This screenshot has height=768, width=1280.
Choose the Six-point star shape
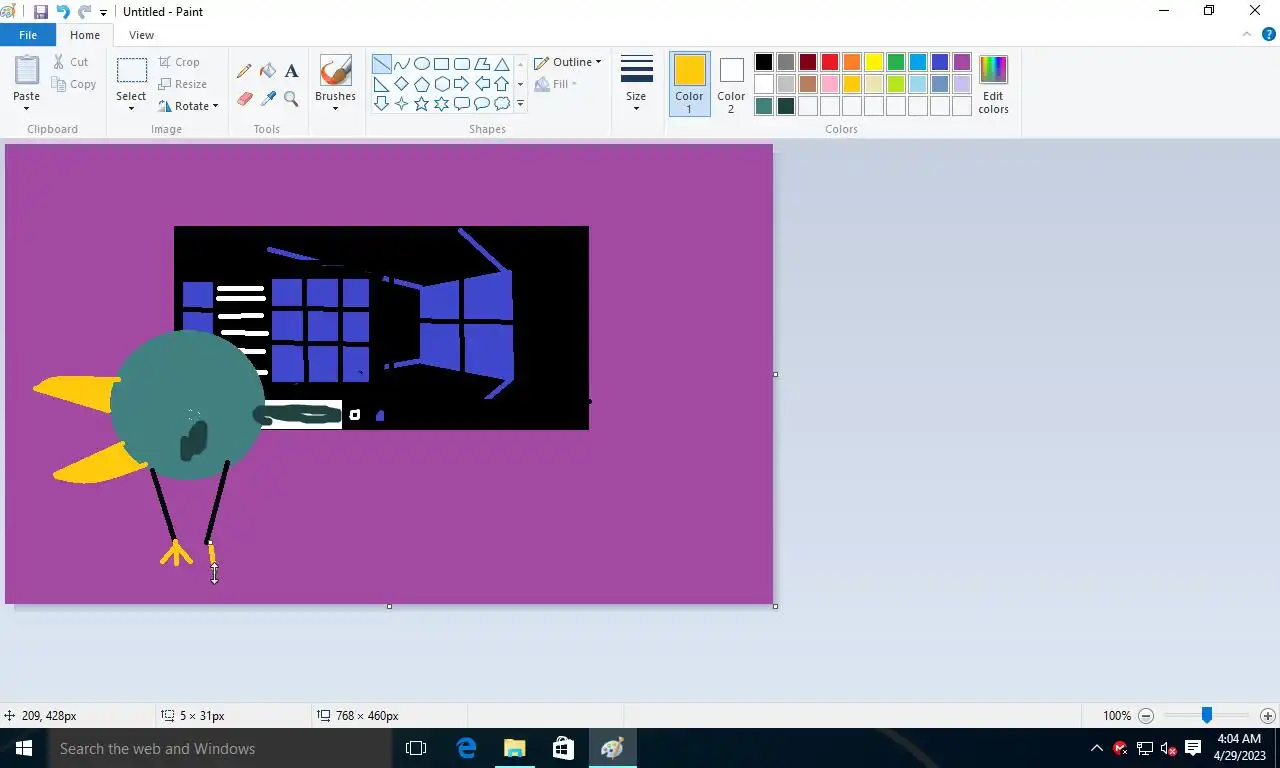(442, 104)
